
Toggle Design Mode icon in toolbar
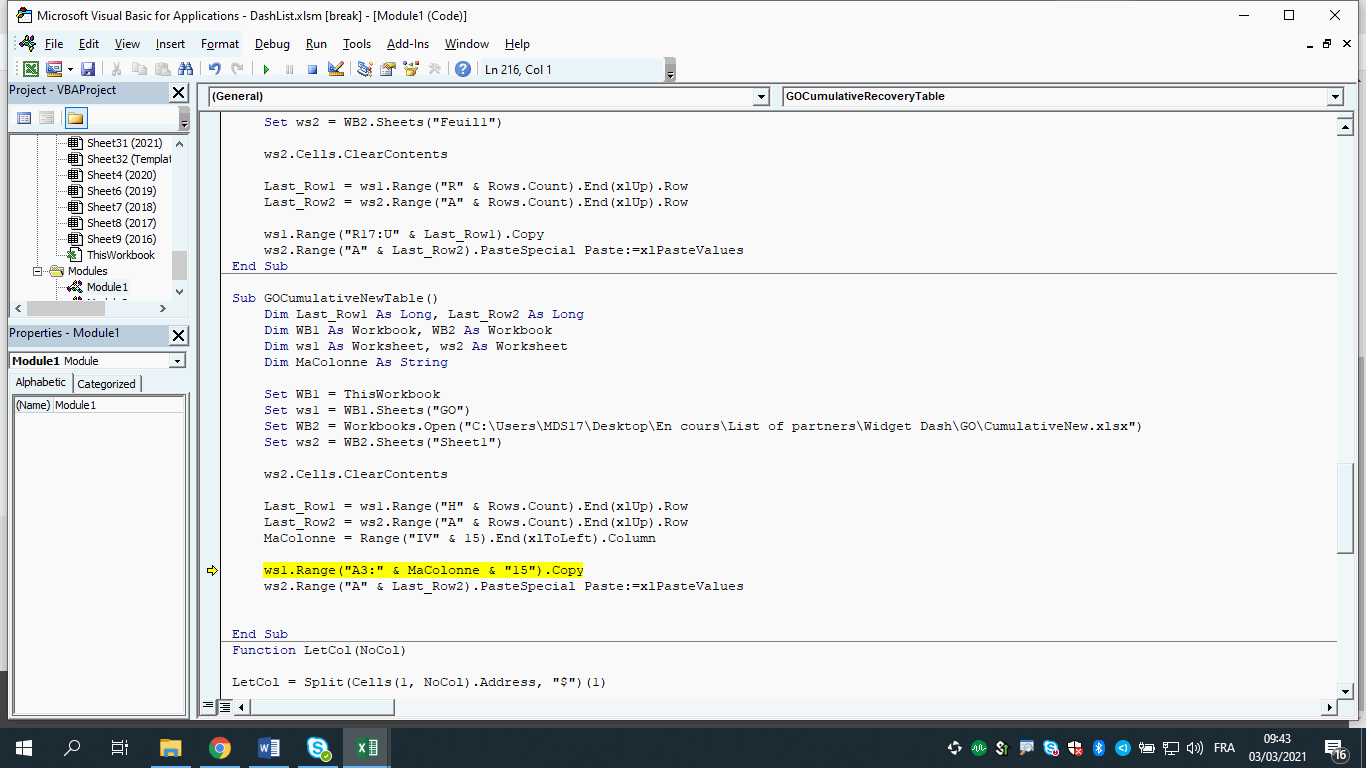pyautogui.click(x=336, y=69)
